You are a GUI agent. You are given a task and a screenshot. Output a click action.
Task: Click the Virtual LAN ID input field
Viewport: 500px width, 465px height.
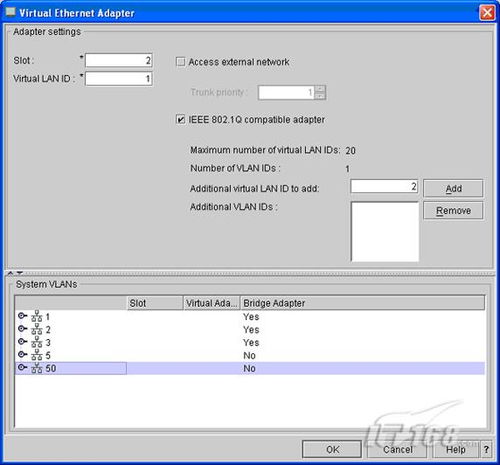coord(119,79)
